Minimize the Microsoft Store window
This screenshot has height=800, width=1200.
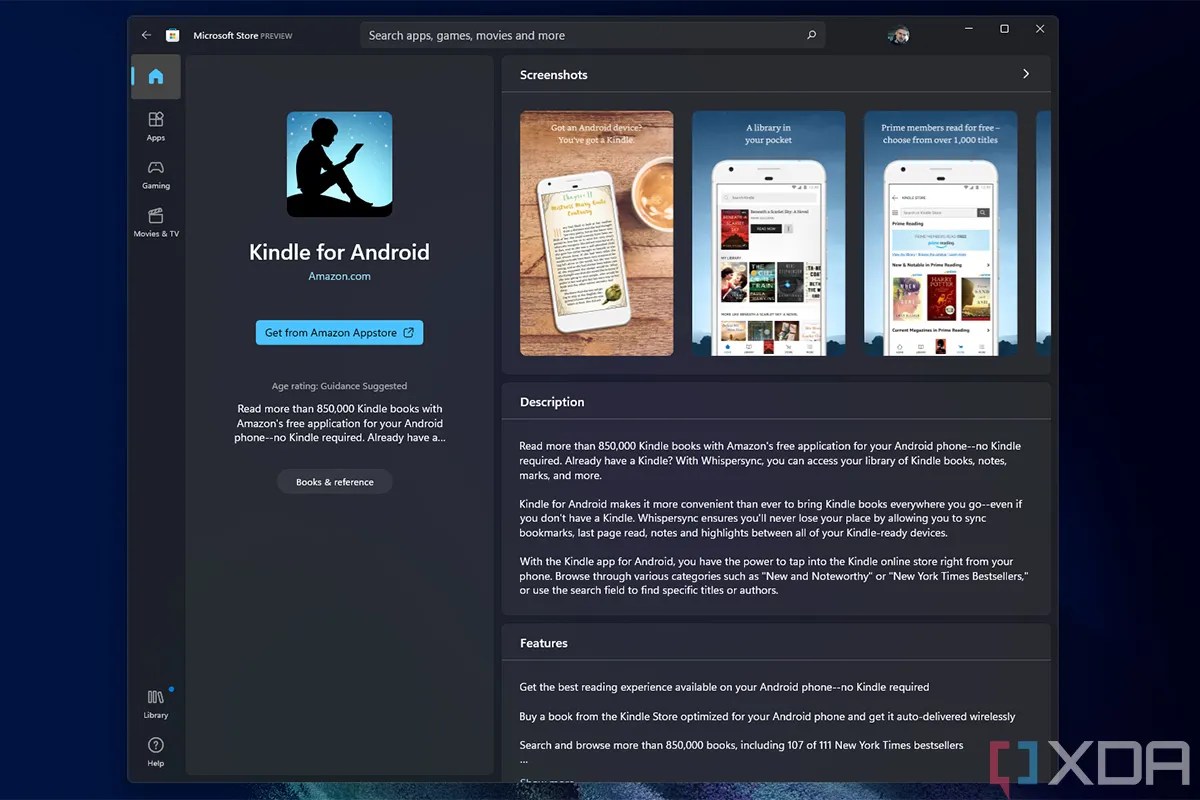point(971,29)
